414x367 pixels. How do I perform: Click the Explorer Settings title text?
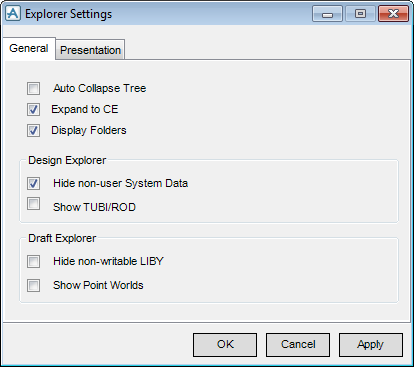pyautogui.click(x=69, y=14)
